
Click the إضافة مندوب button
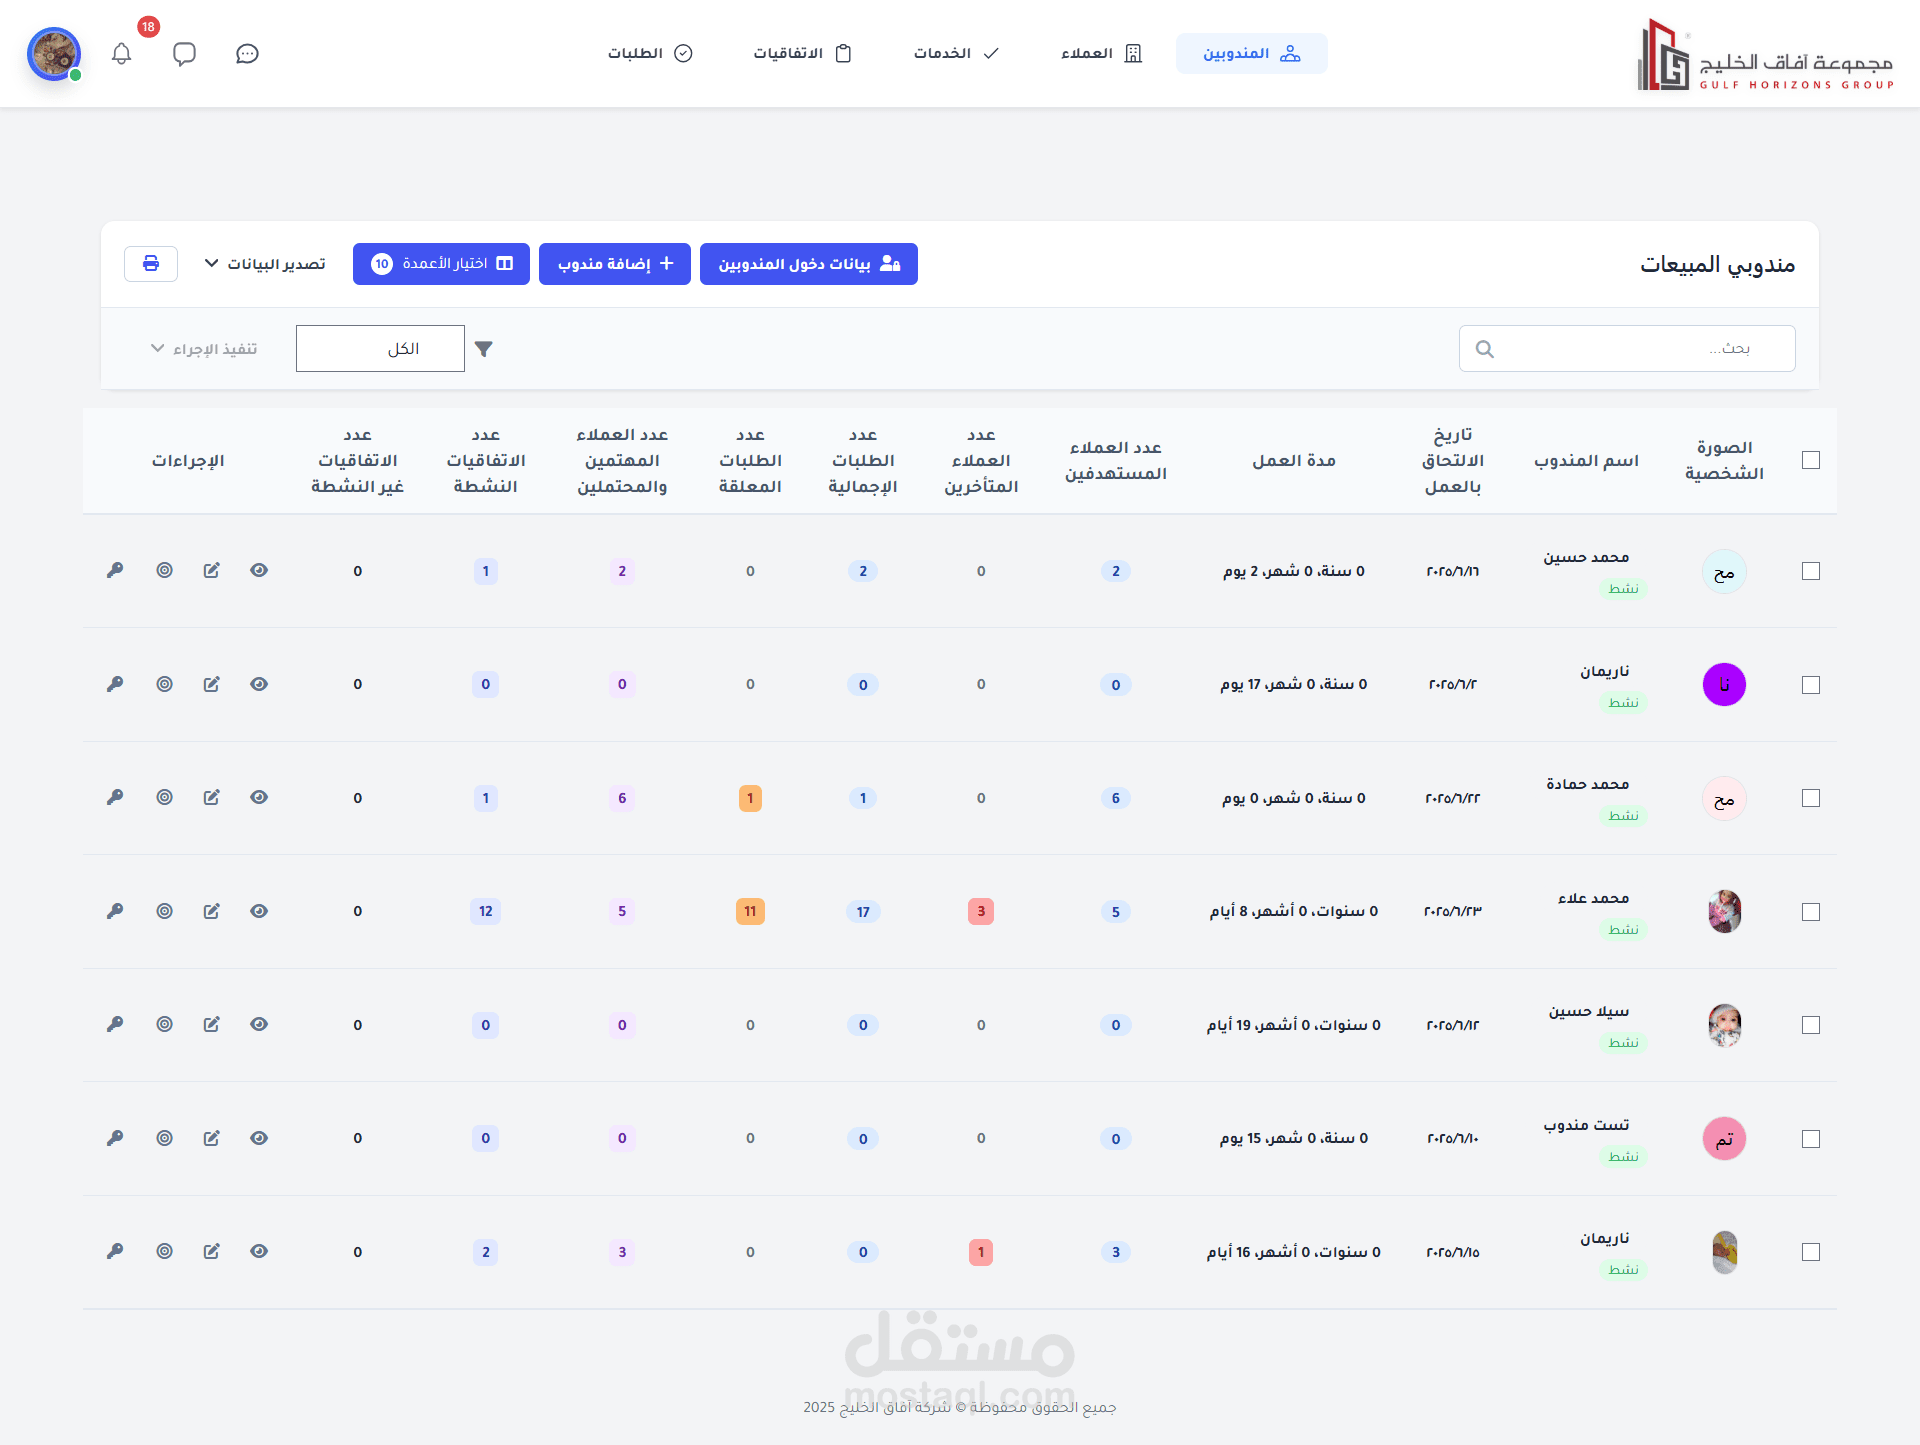coord(615,264)
